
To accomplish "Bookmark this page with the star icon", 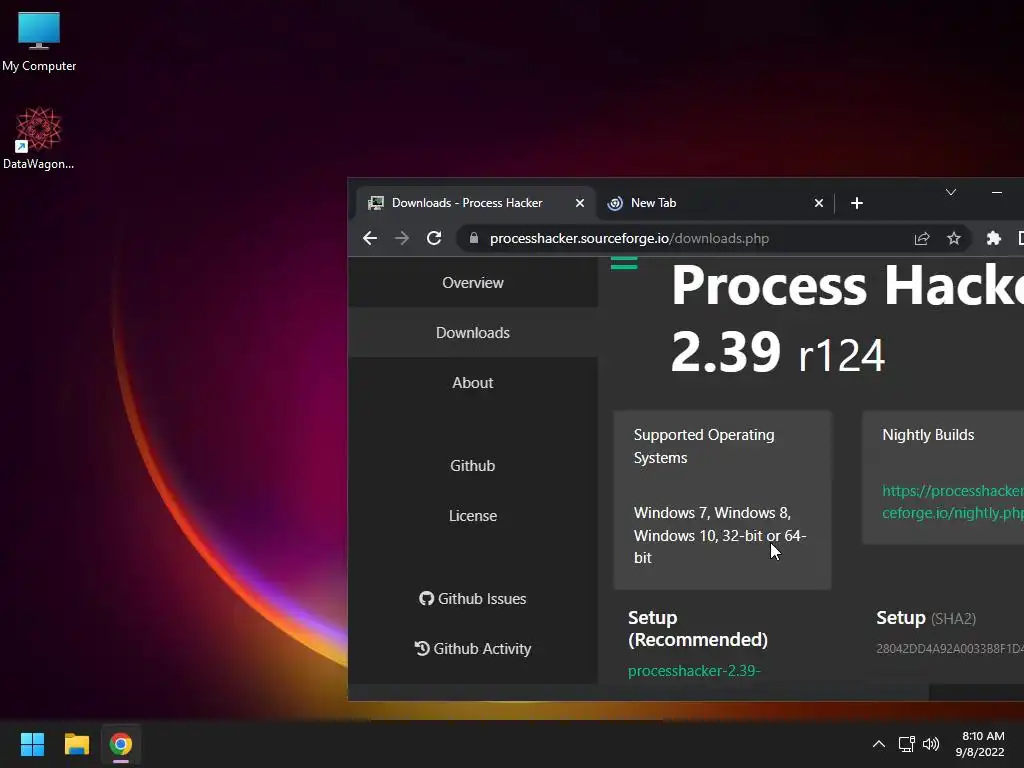I will (954, 238).
